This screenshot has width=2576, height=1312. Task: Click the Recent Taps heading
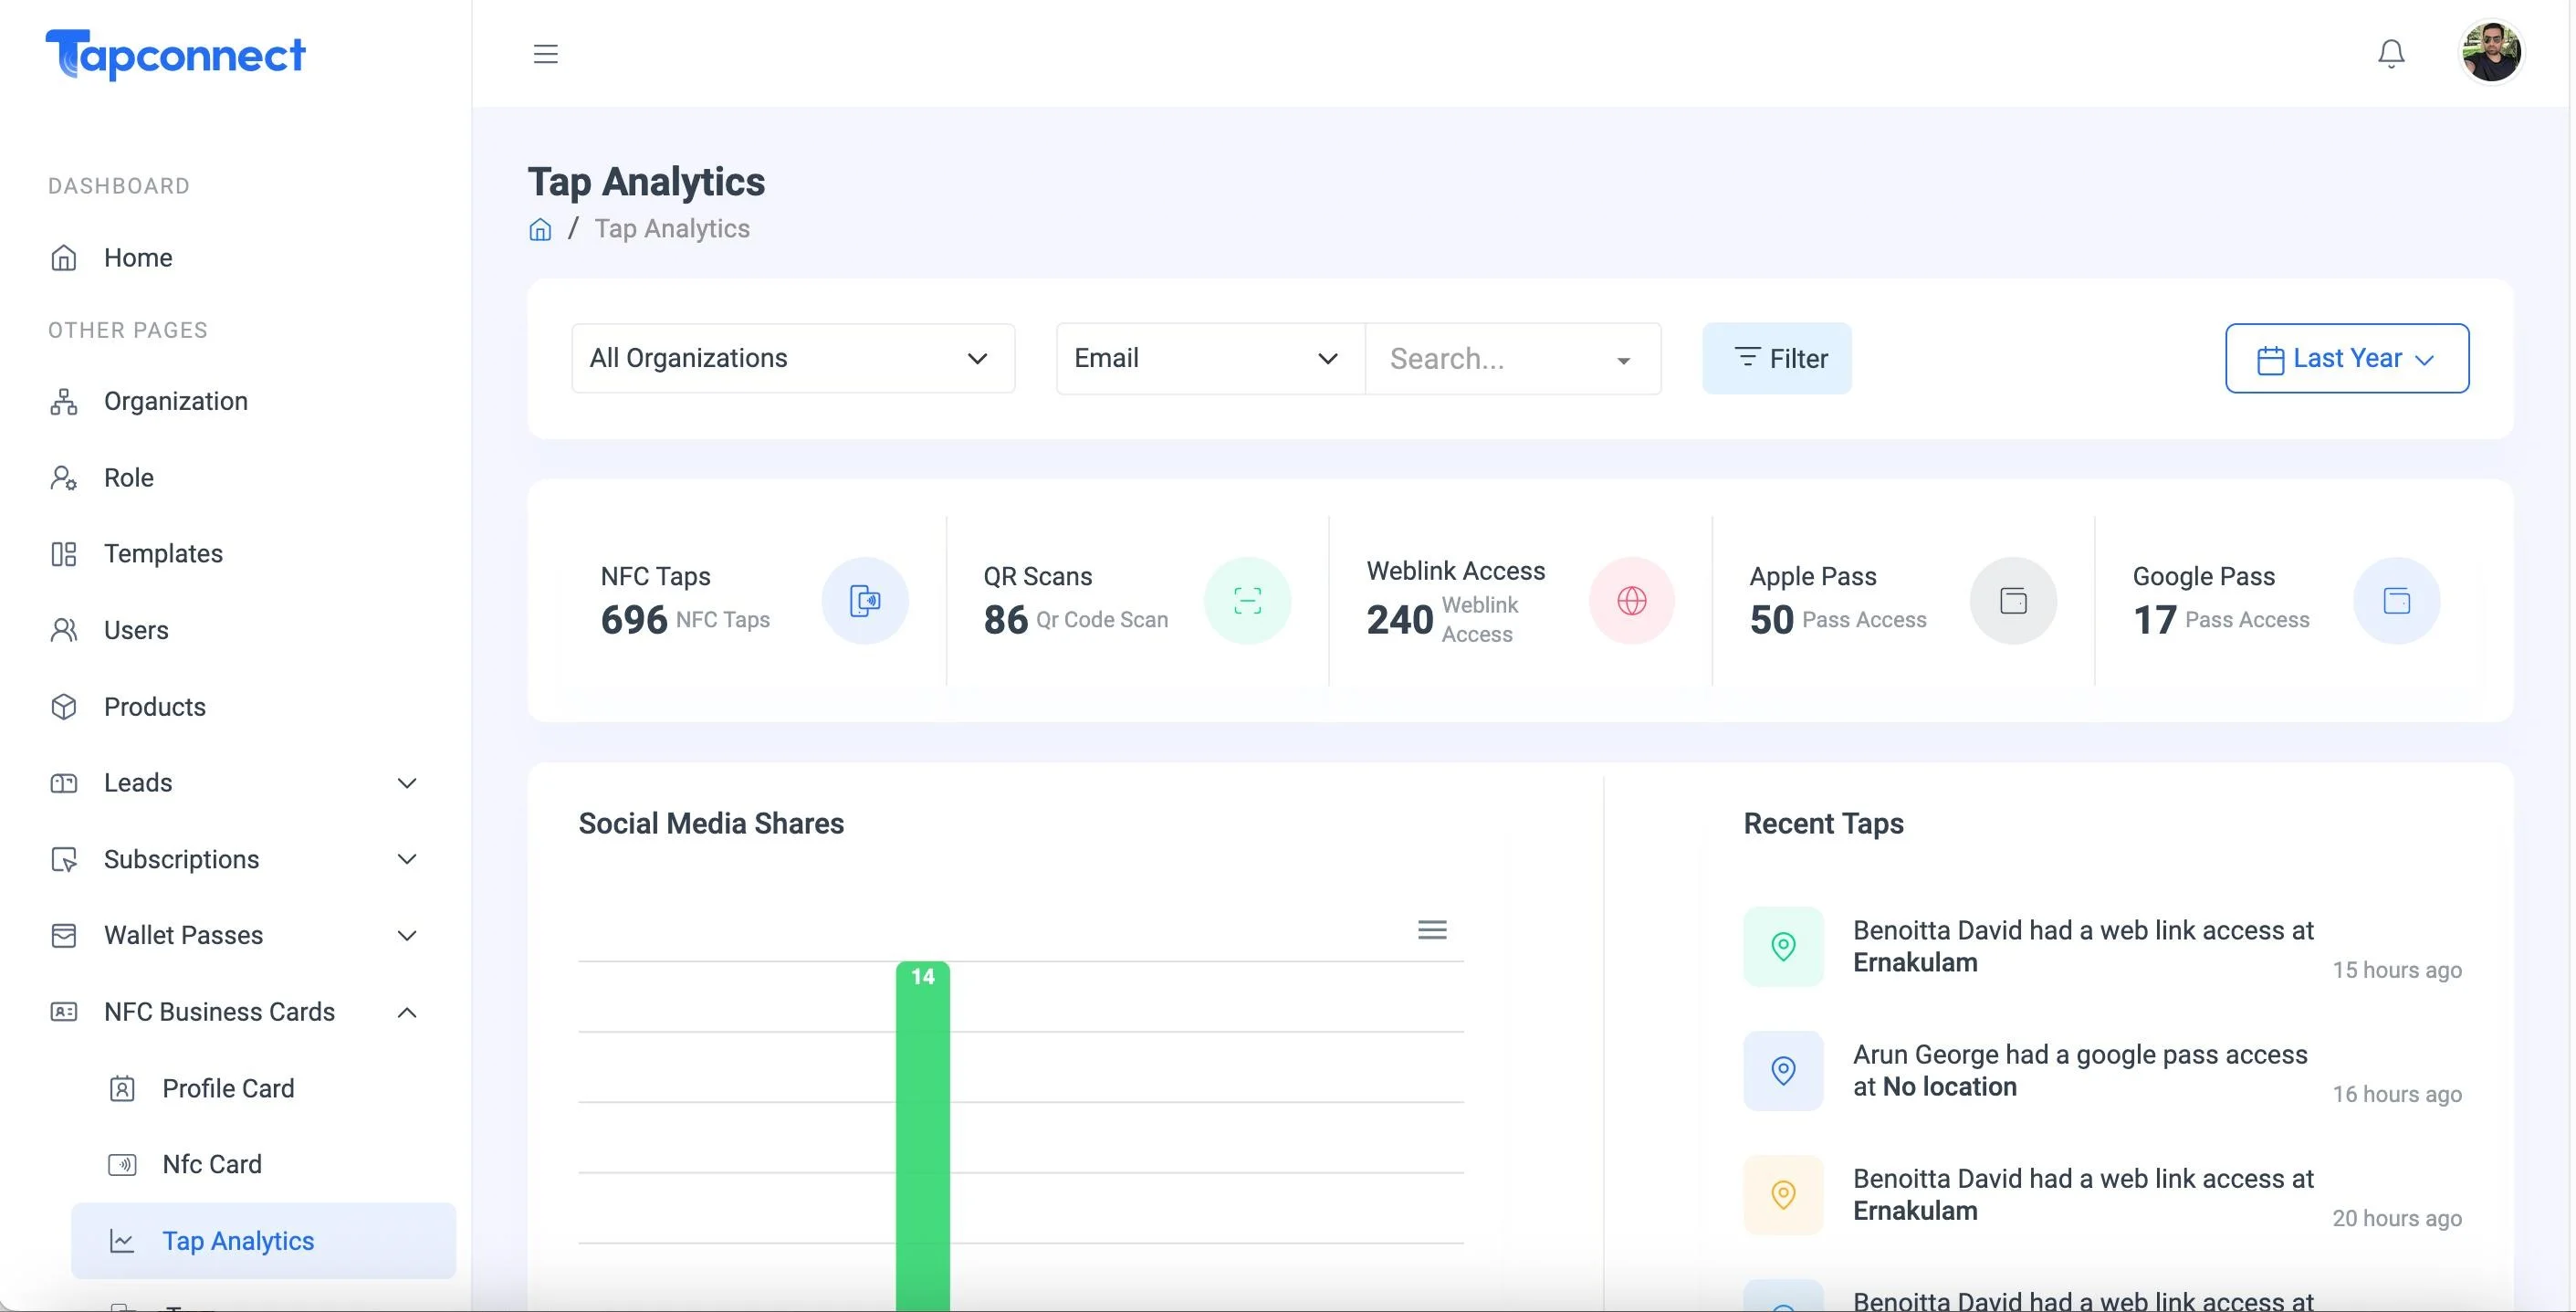(x=1823, y=824)
